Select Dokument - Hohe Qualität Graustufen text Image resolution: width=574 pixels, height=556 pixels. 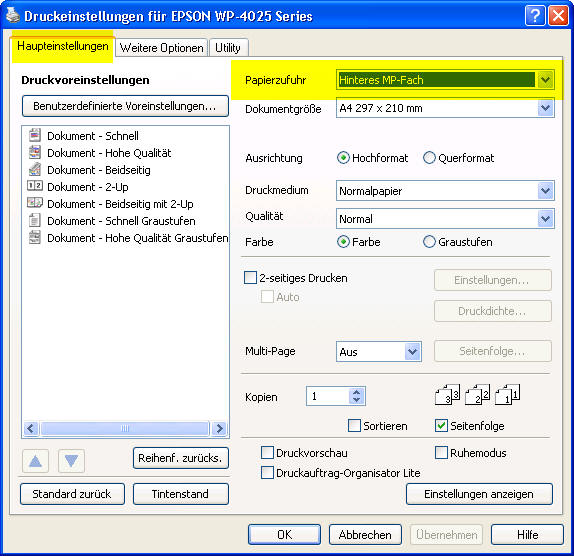click(x=138, y=238)
